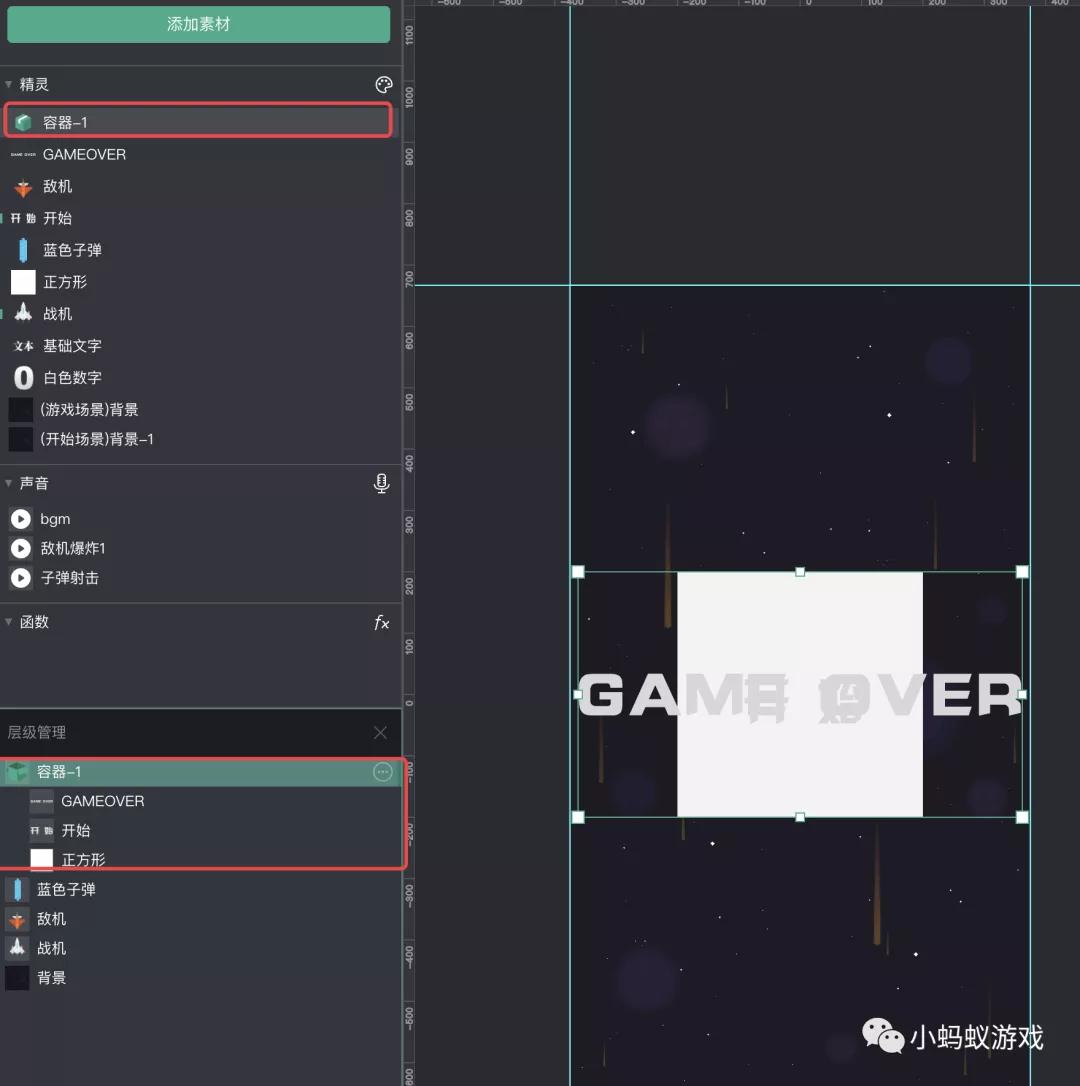Screen dimensions: 1080x1086
Task: Collapse the 声音 section
Action: (8, 483)
